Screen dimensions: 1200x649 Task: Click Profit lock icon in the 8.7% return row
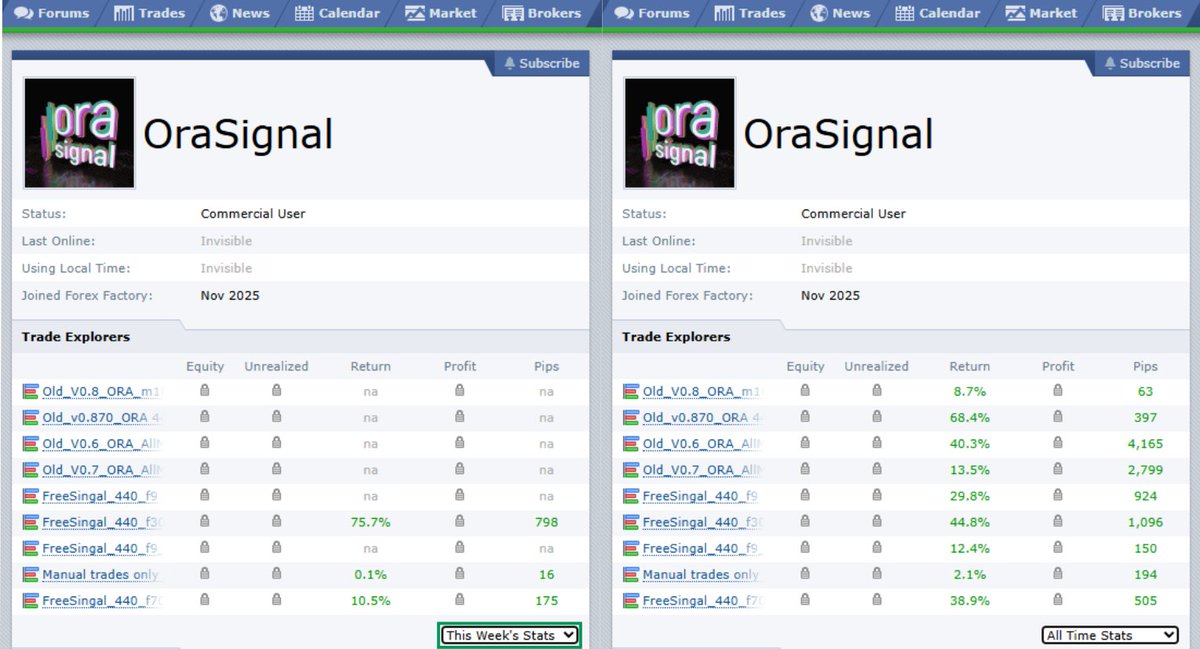(x=1058, y=390)
